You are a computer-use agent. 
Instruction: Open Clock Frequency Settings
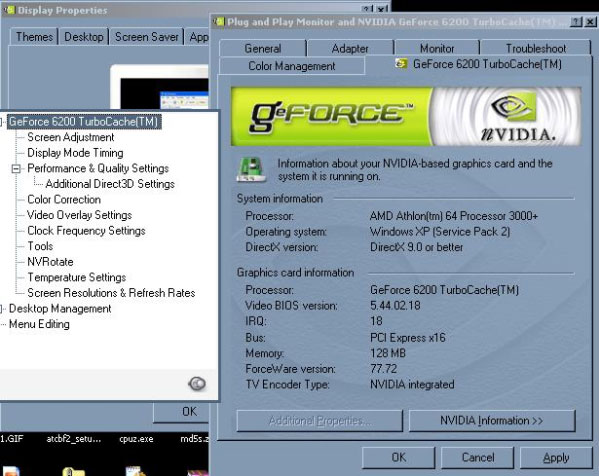pos(86,231)
